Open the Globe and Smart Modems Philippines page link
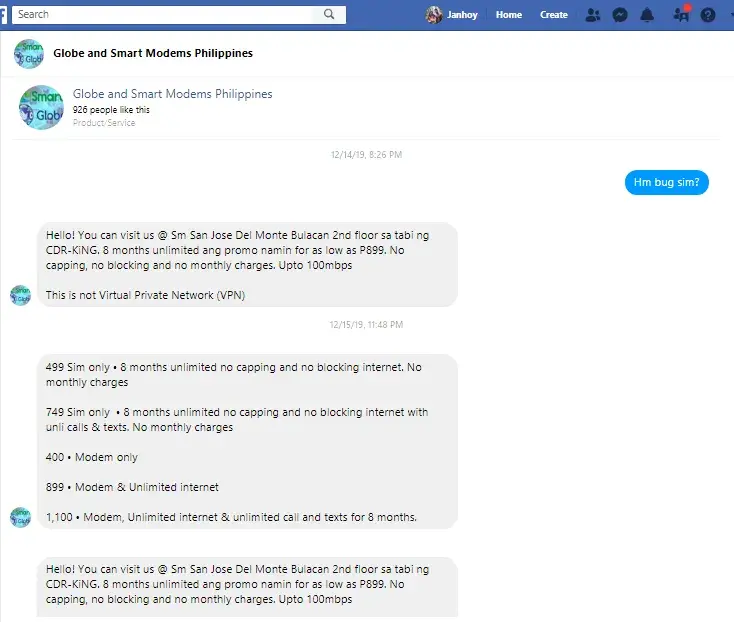 [x=172, y=94]
